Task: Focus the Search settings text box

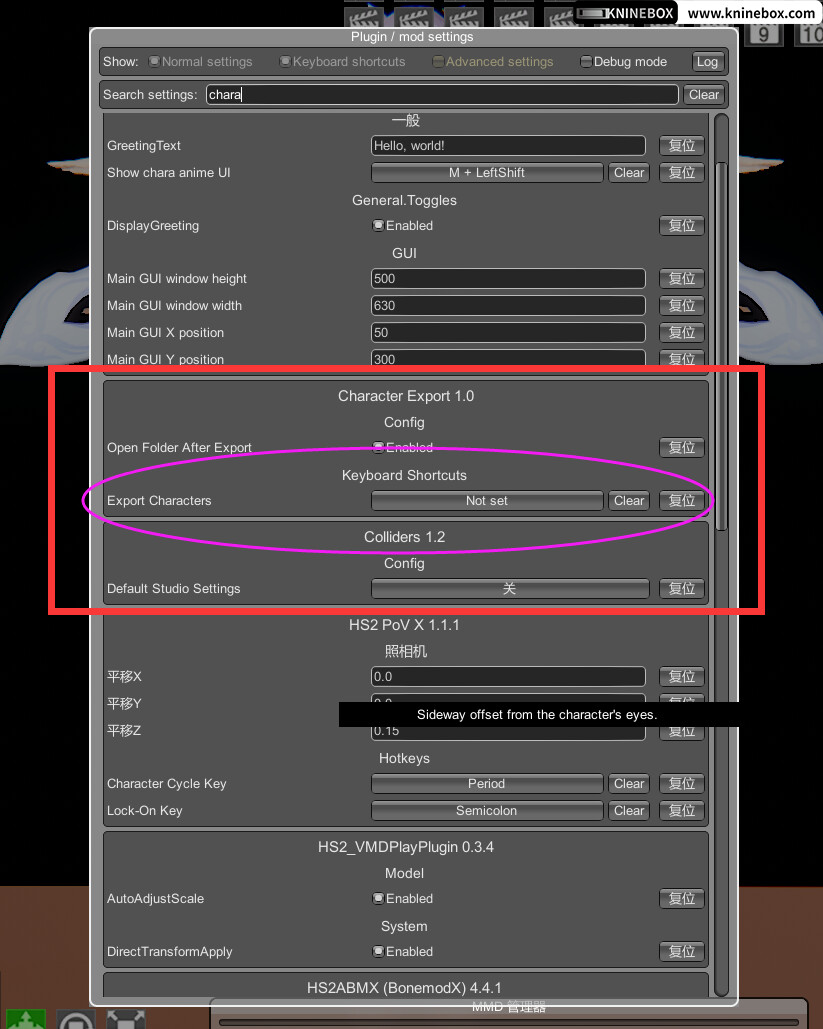Action: tap(442, 94)
